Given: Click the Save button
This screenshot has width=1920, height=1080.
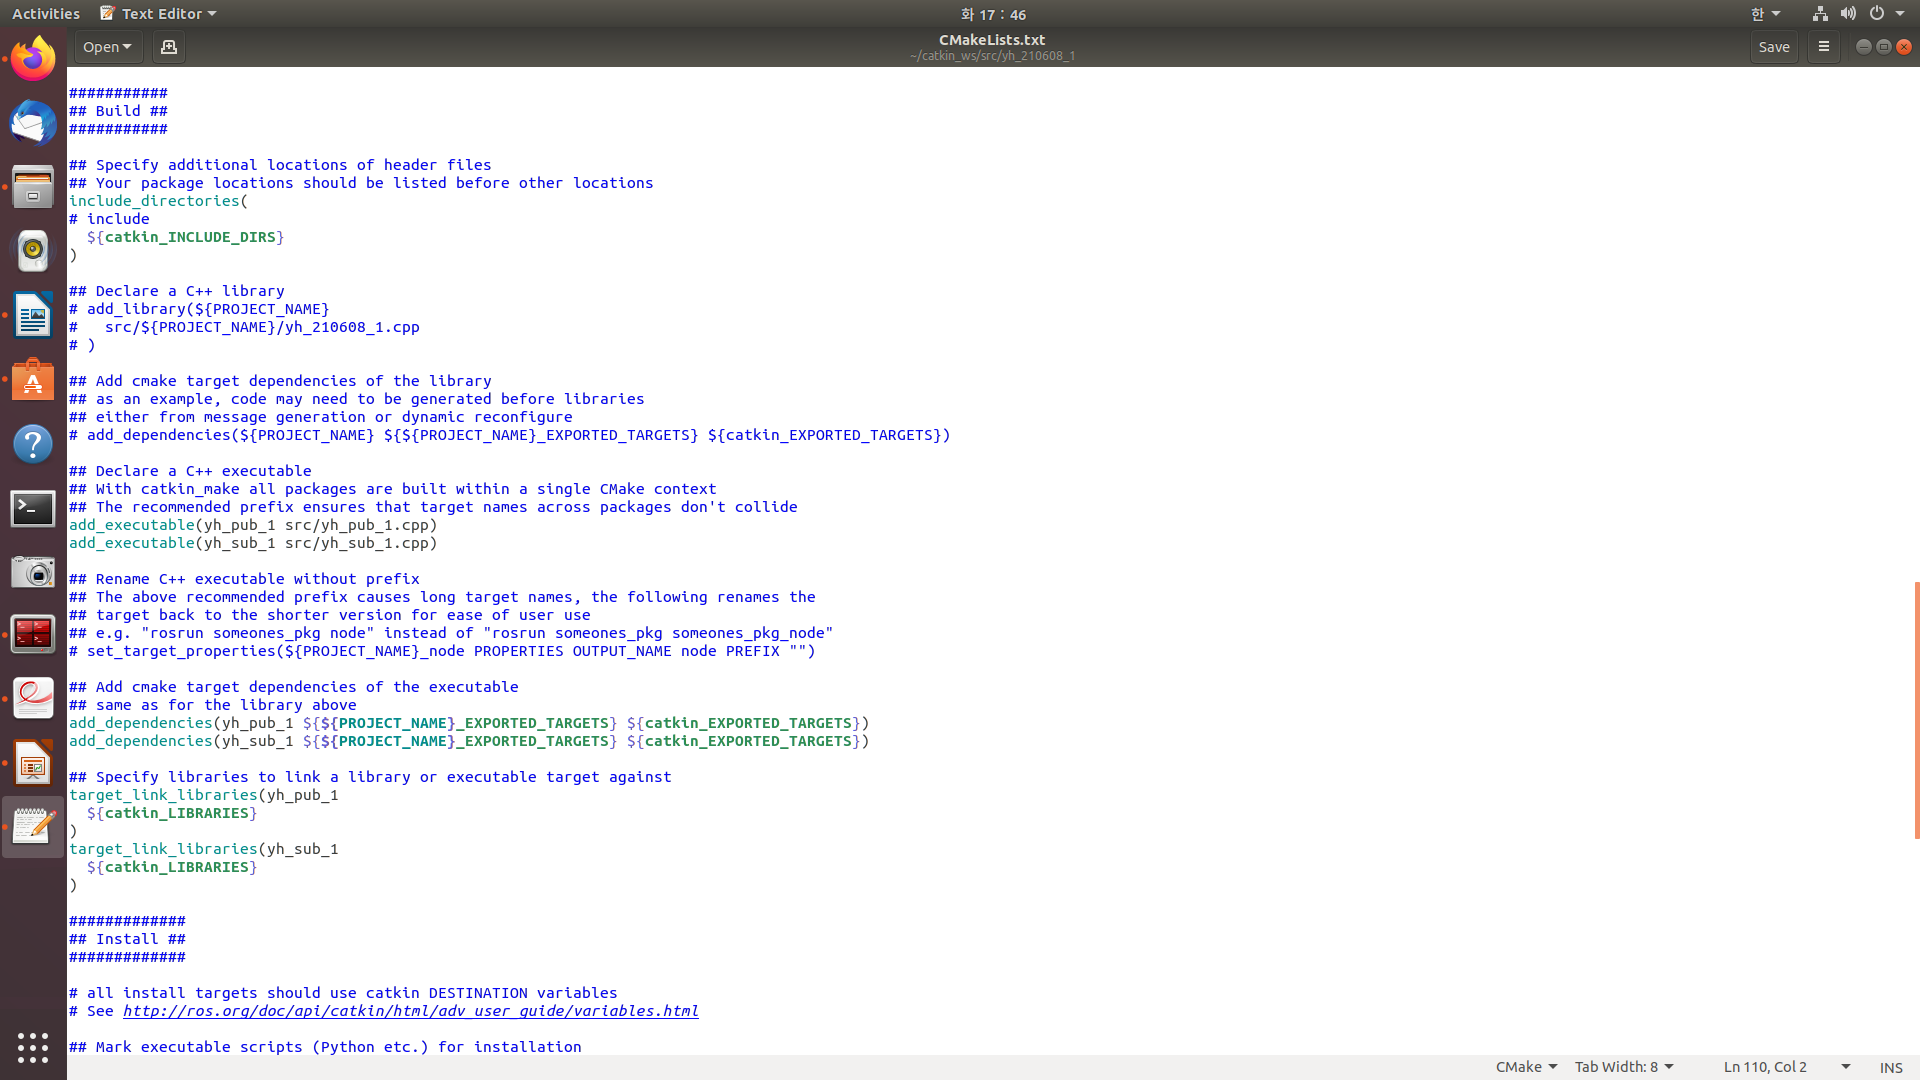Looking at the screenshot, I should 1773,47.
